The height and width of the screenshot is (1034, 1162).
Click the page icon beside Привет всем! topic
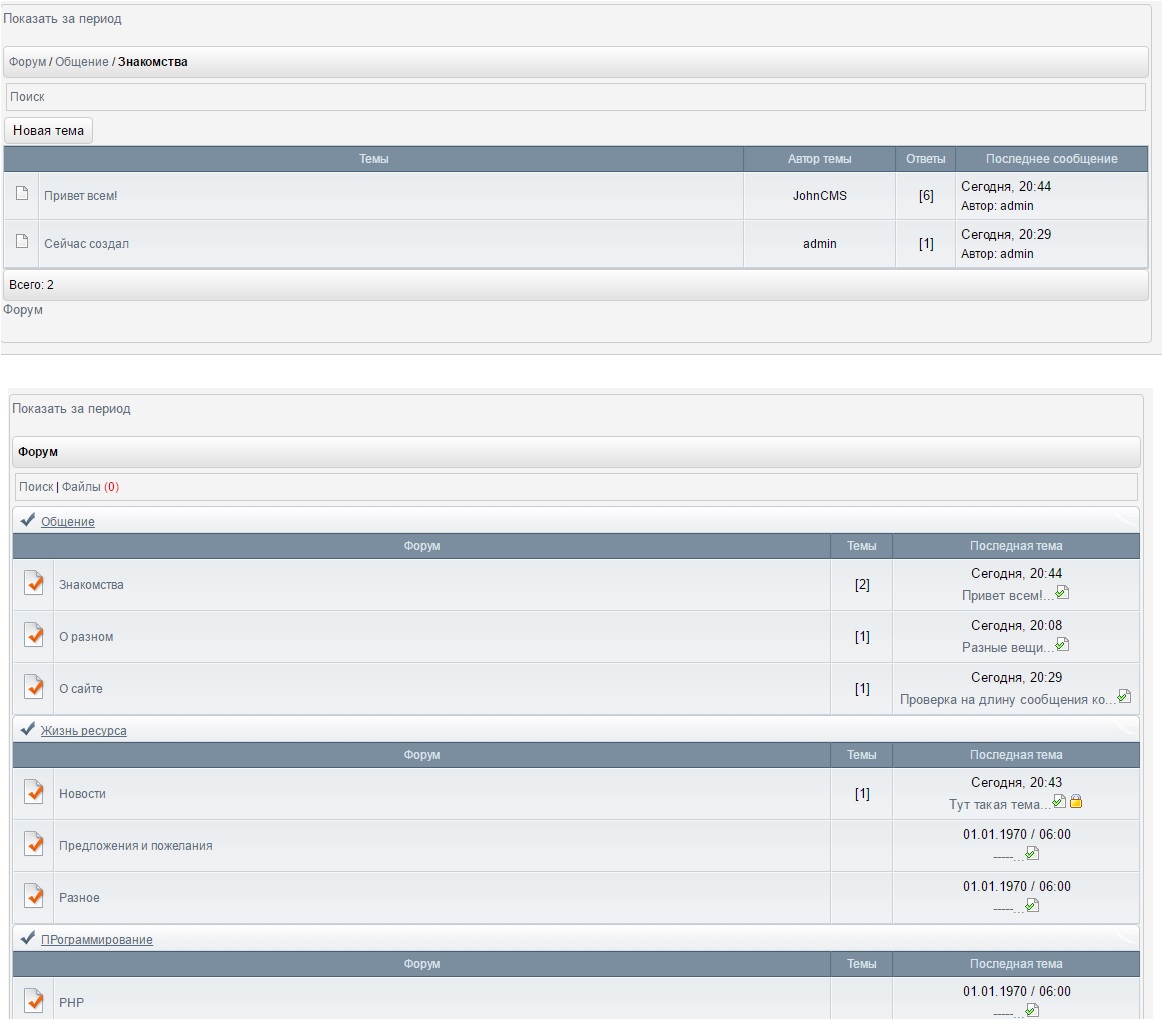tap(21, 194)
